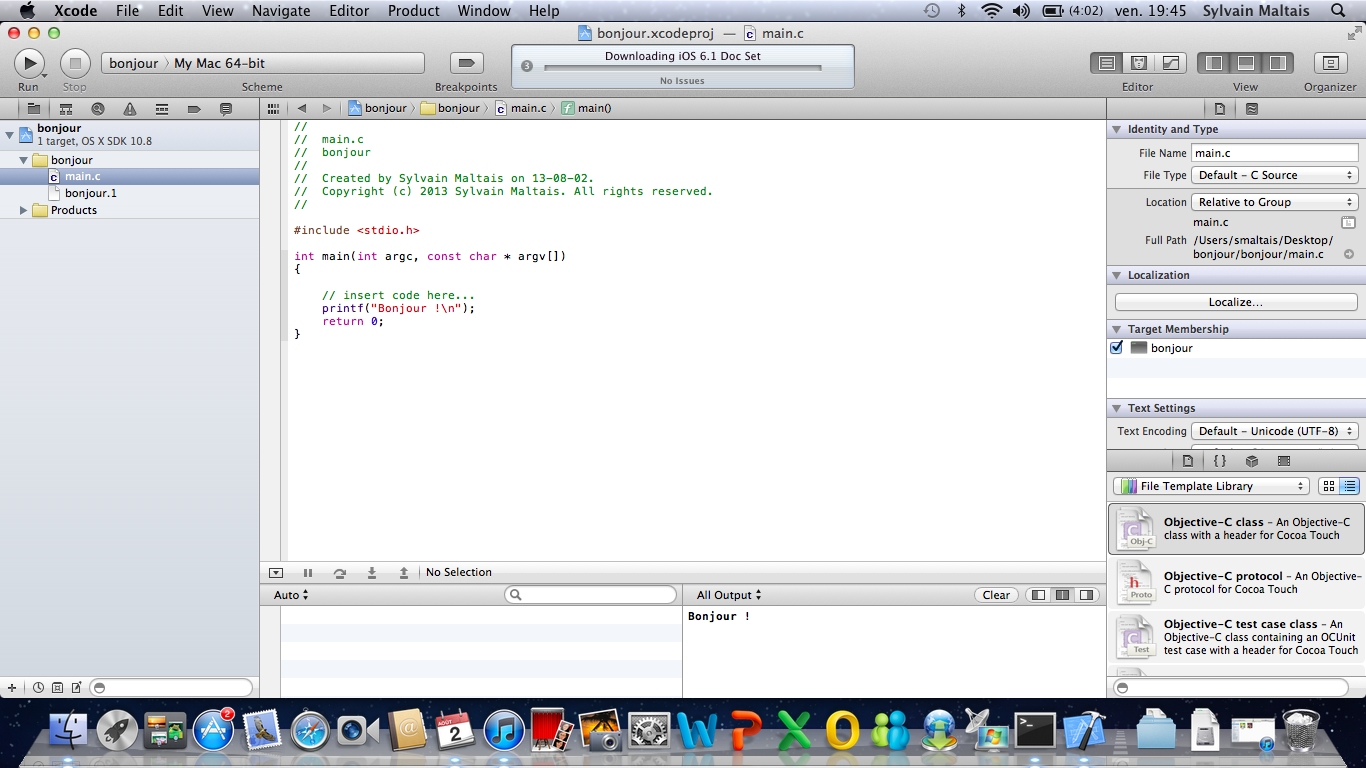Switch library to icon grid view

tap(1328, 486)
